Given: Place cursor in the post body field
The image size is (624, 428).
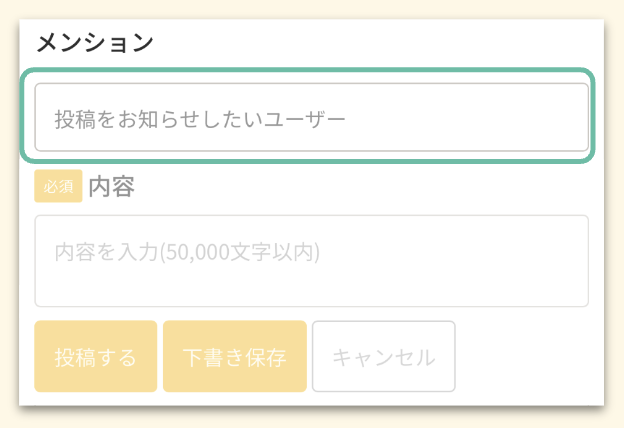Looking at the screenshot, I should (x=311, y=260).
